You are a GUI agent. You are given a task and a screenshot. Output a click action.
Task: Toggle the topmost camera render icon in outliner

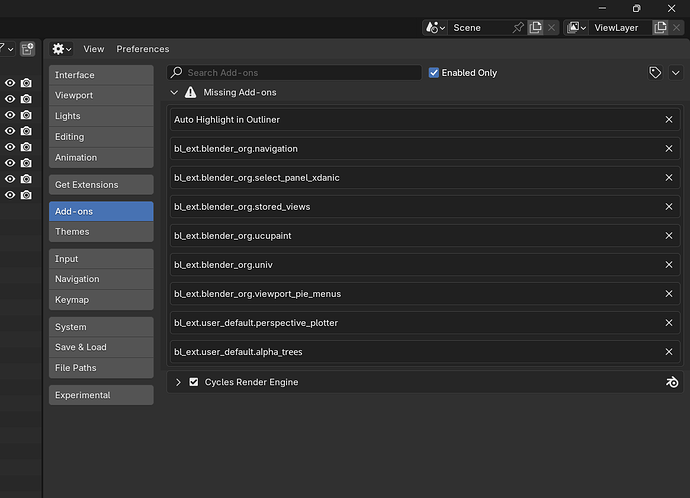coord(26,83)
